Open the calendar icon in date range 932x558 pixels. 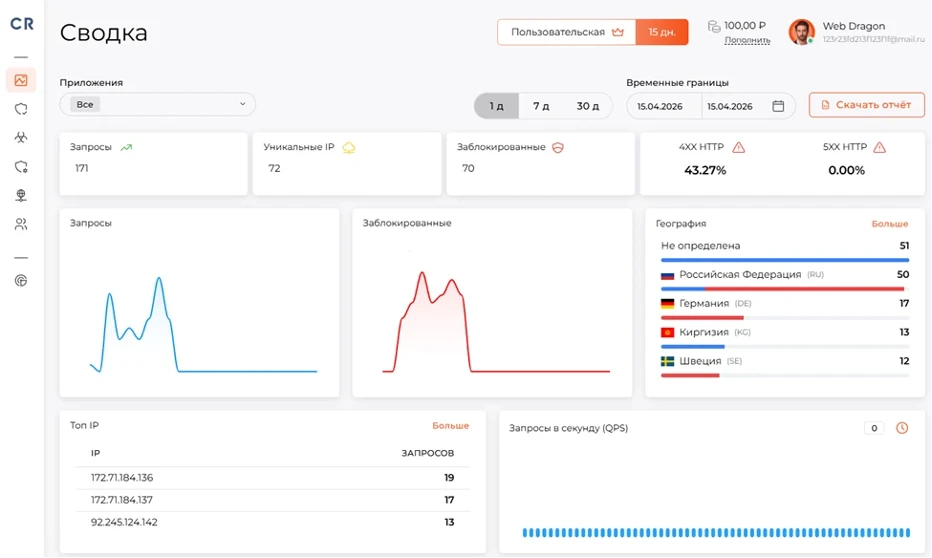pyautogui.click(x=778, y=106)
